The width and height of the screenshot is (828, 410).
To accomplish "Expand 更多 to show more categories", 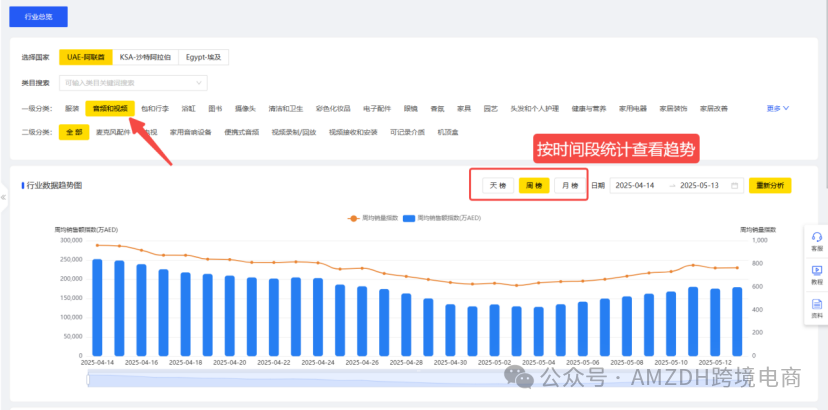I will click(778, 108).
